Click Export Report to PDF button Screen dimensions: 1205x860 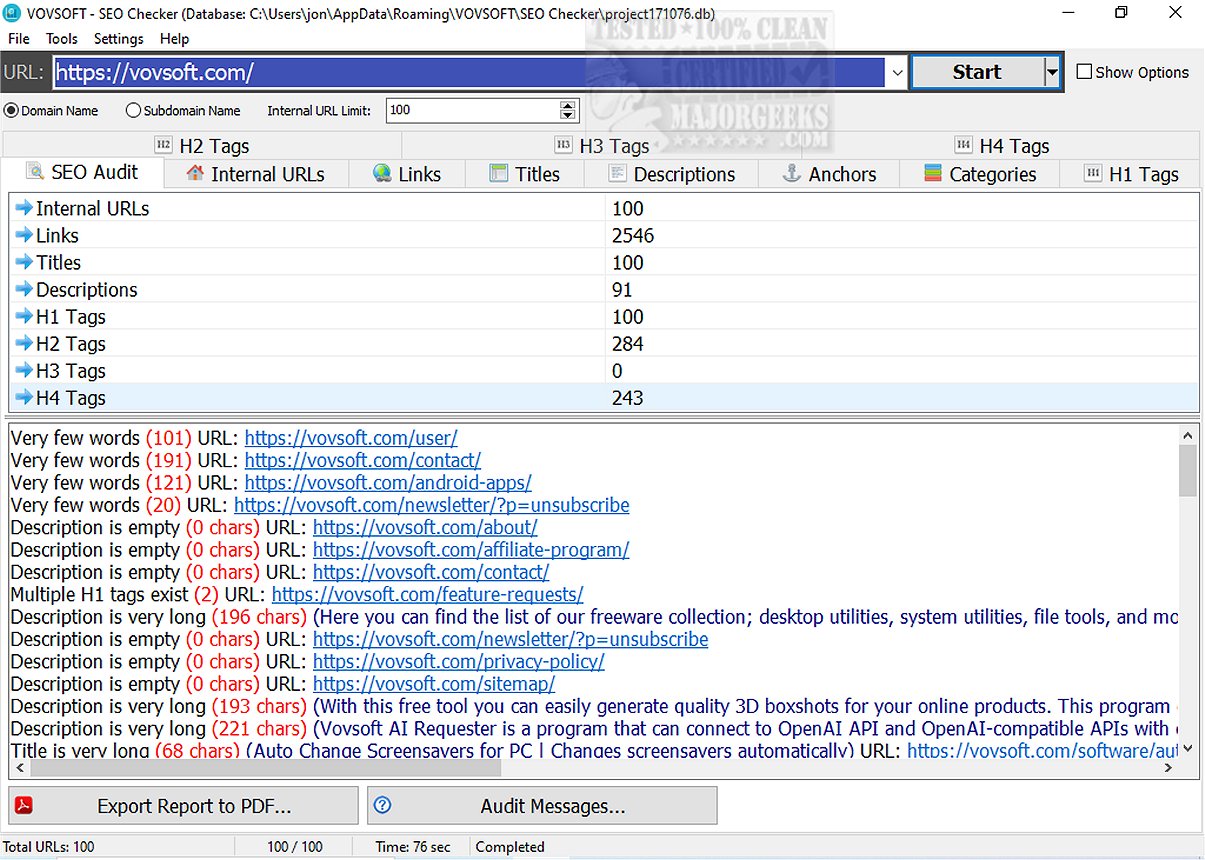click(183, 806)
